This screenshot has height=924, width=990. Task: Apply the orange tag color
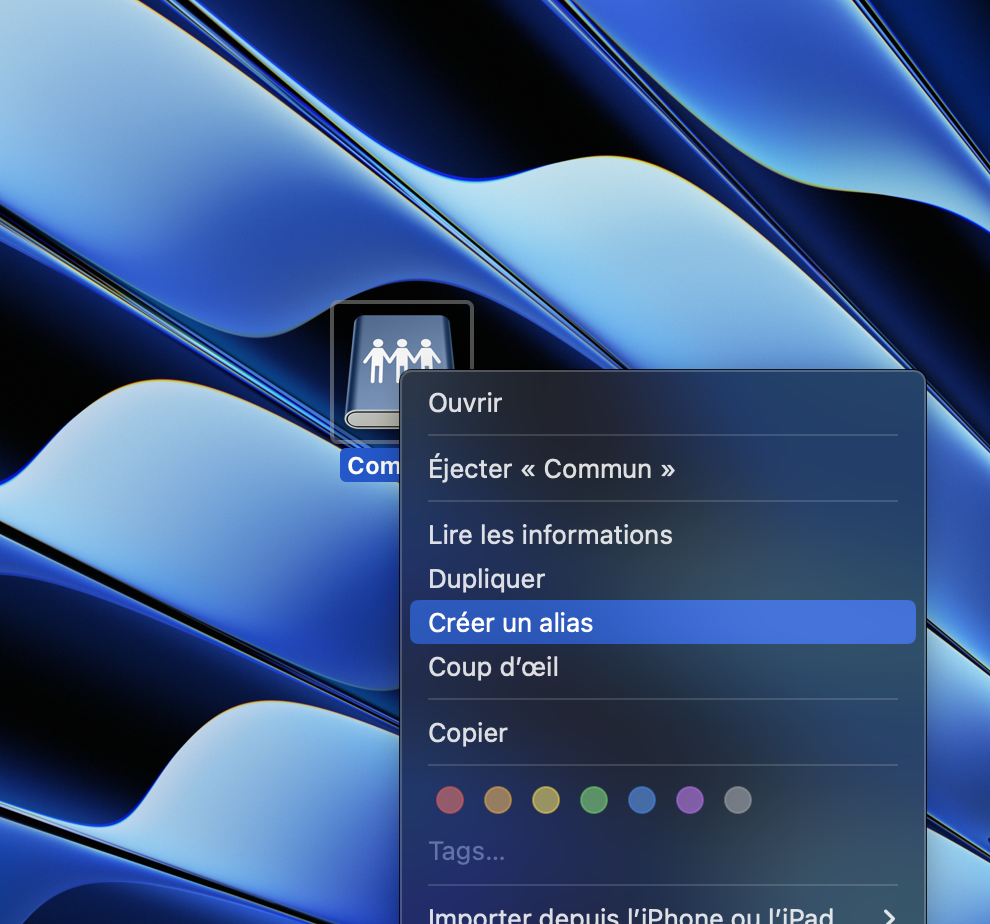(498, 800)
